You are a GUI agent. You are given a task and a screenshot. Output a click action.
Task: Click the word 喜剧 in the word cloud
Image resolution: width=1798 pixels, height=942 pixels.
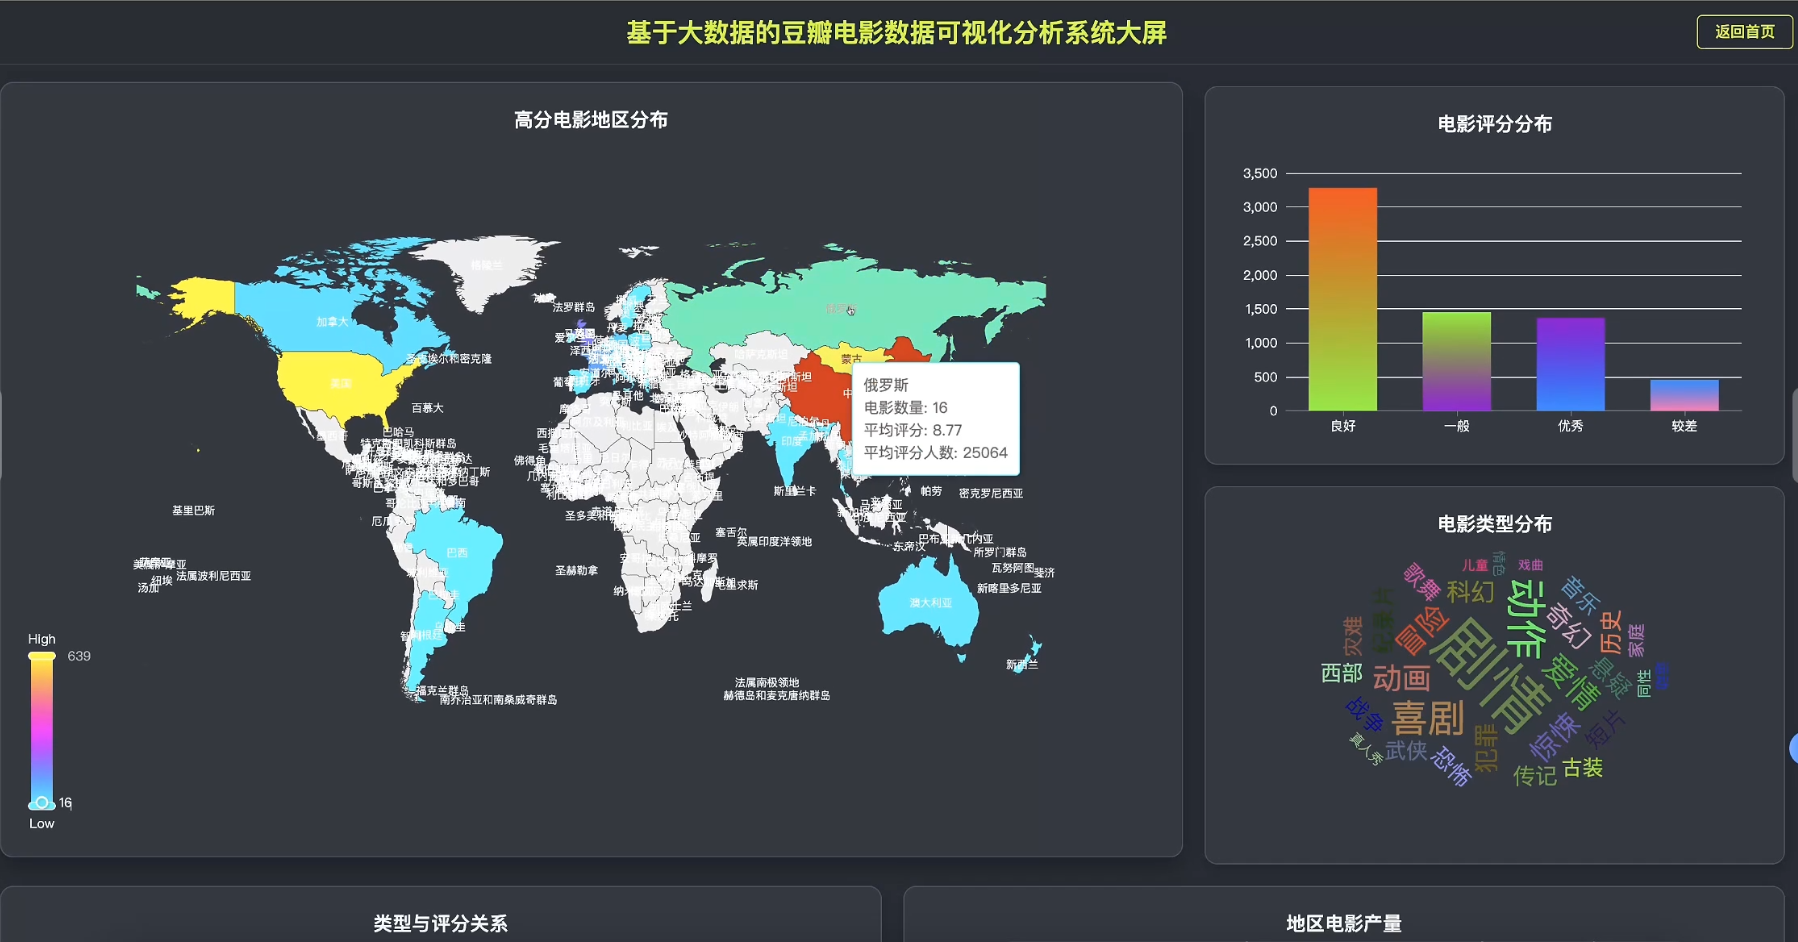click(x=1428, y=718)
